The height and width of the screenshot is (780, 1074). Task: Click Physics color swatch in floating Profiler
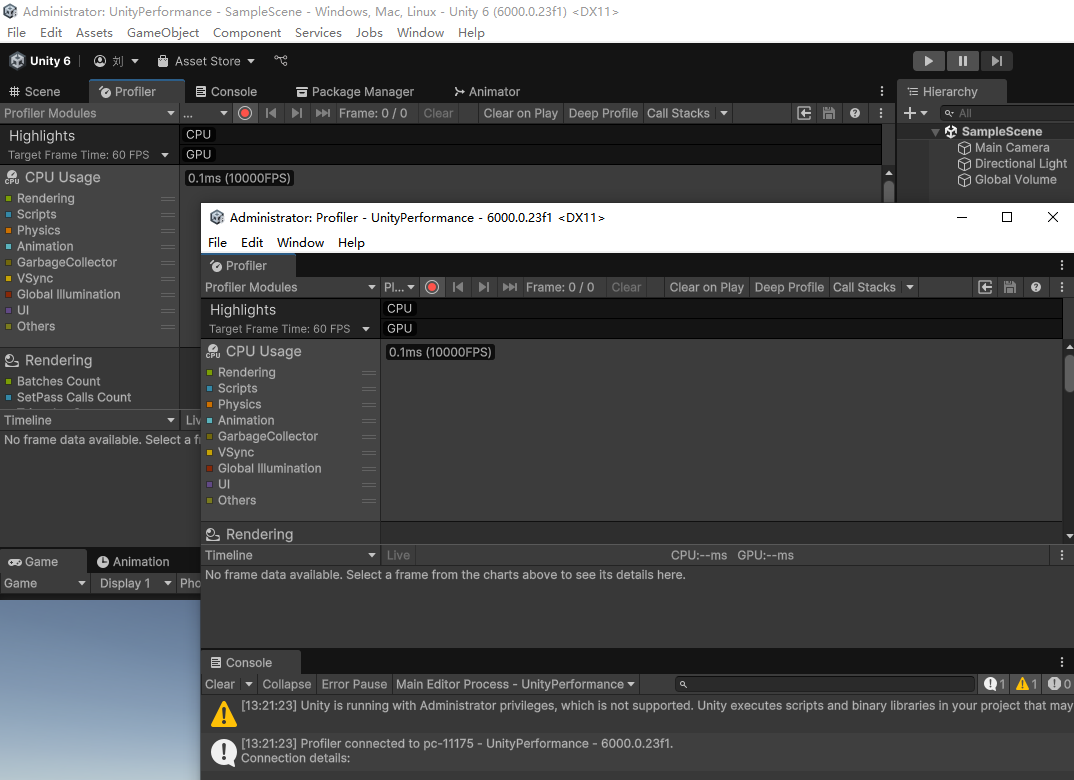click(210, 405)
